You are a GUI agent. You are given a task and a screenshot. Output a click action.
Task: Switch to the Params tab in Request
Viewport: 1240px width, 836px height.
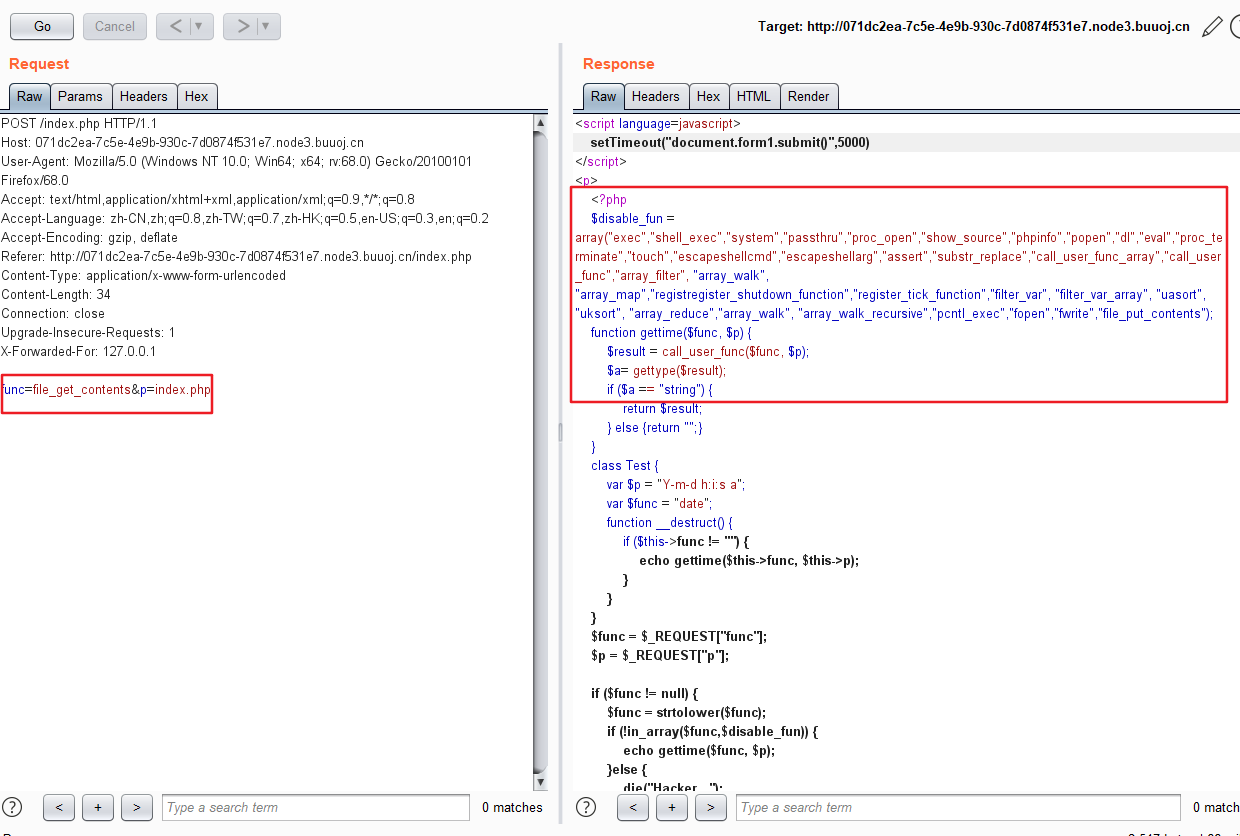(80, 97)
